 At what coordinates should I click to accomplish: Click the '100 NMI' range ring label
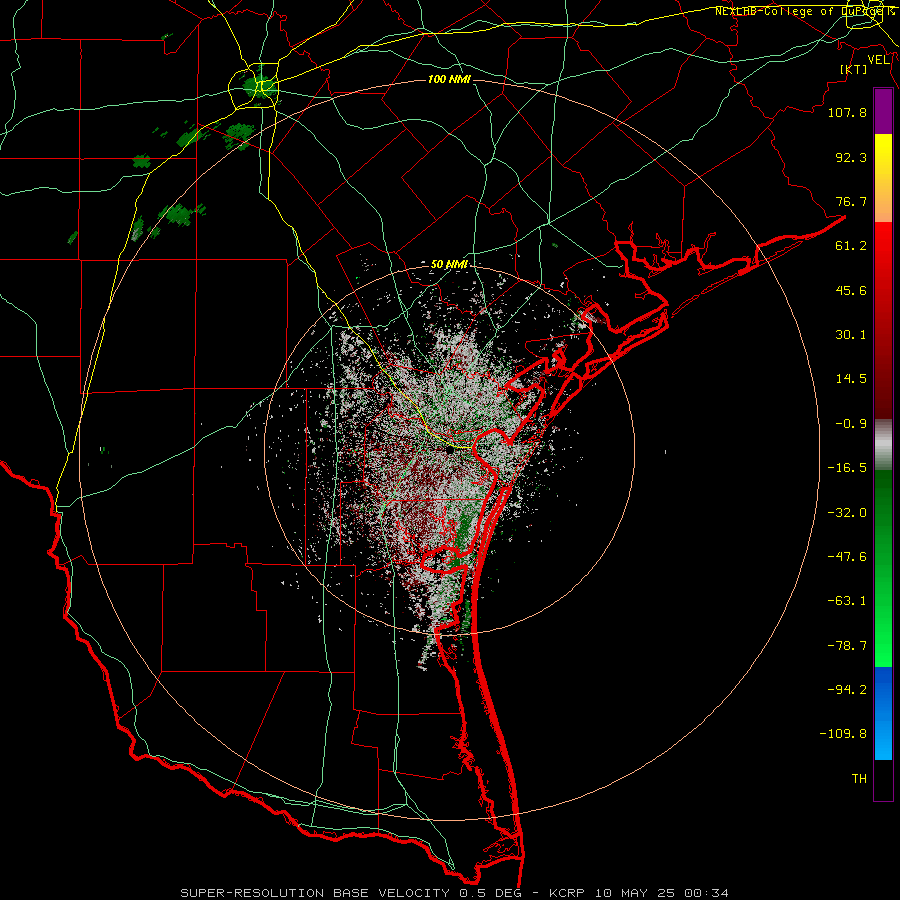point(449,79)
